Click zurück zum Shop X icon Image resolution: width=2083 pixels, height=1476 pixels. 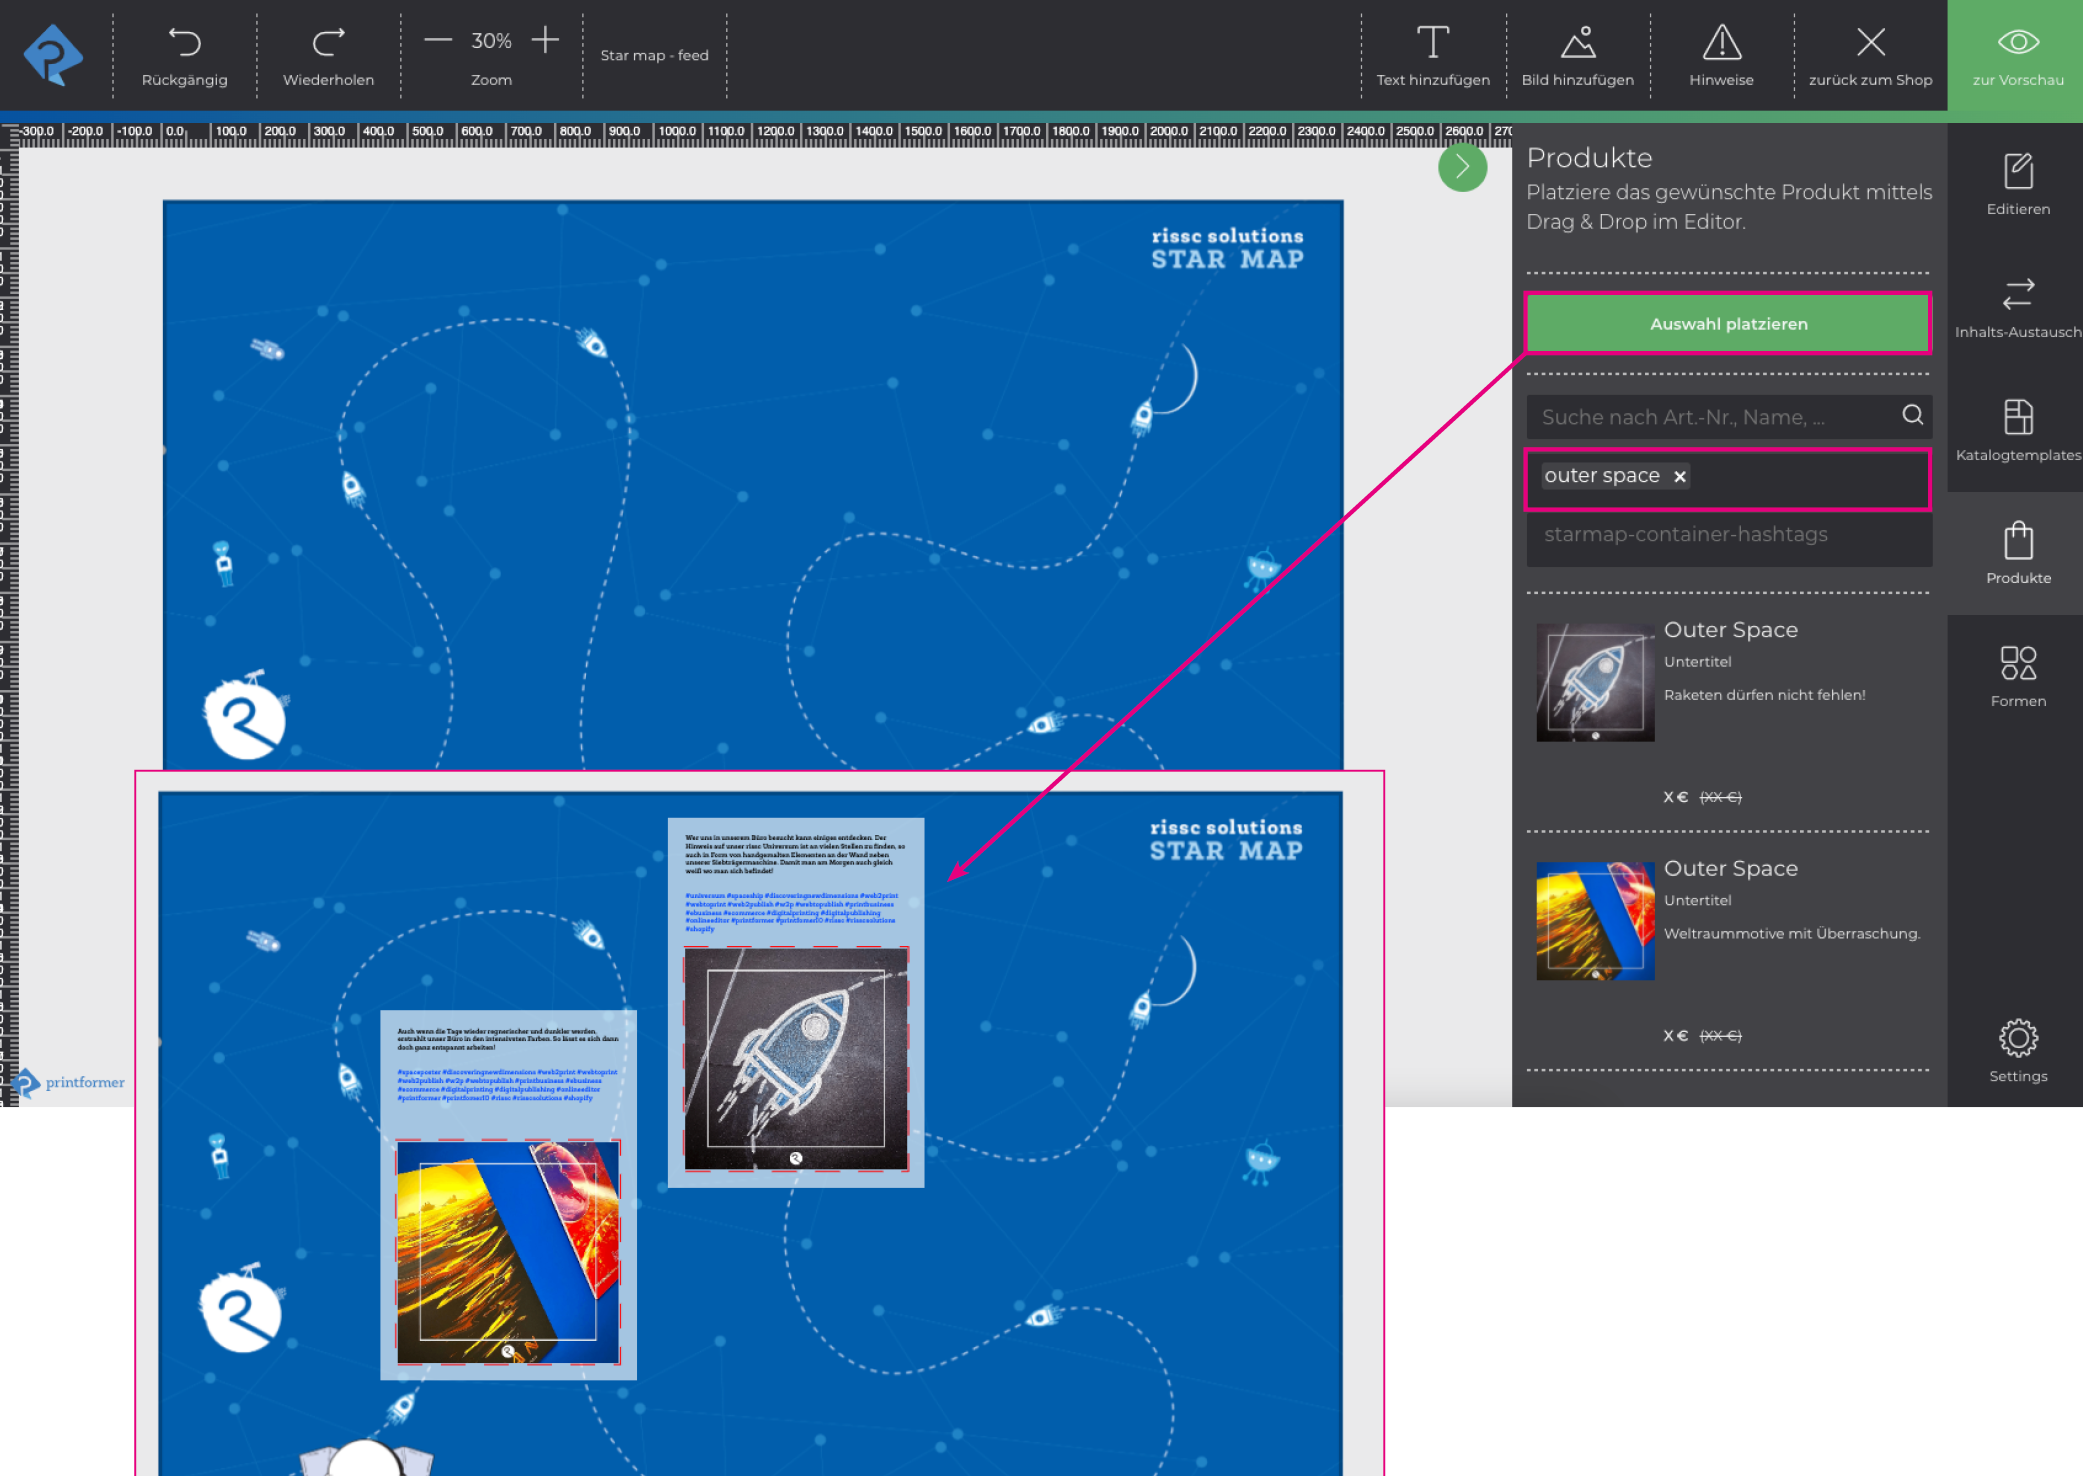[1870, 42]
